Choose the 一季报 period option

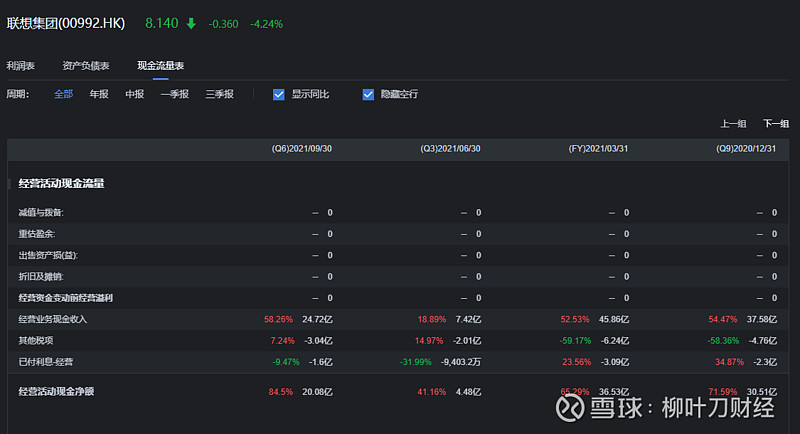pyautogui.click(x=174, y=94)
